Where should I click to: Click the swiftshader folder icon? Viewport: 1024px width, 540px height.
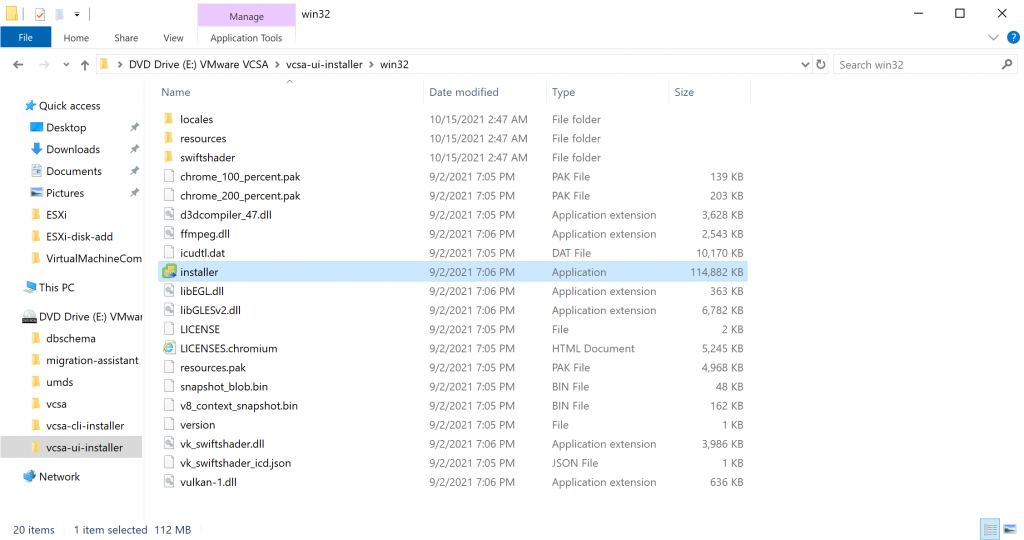pyautogui.click(x=169, y=157)
